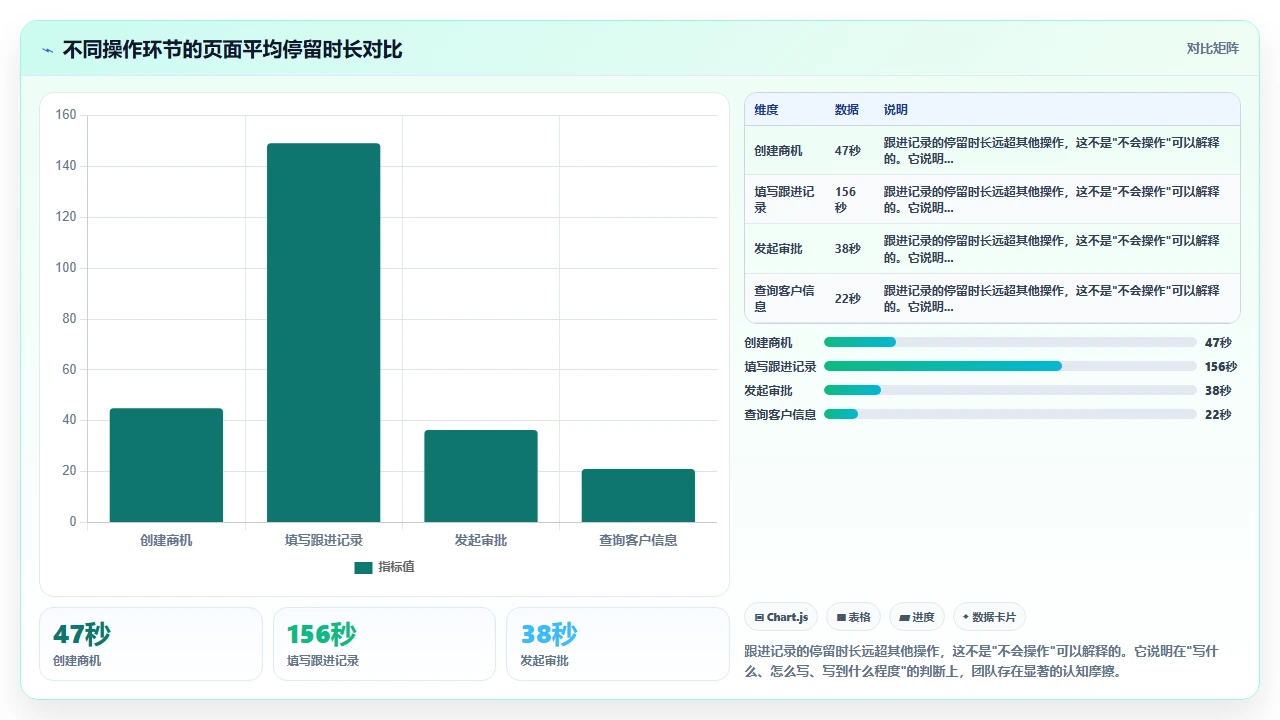1280x720 pixels.
Task: Select the 进度 tag chip
Action: [916, 617]
